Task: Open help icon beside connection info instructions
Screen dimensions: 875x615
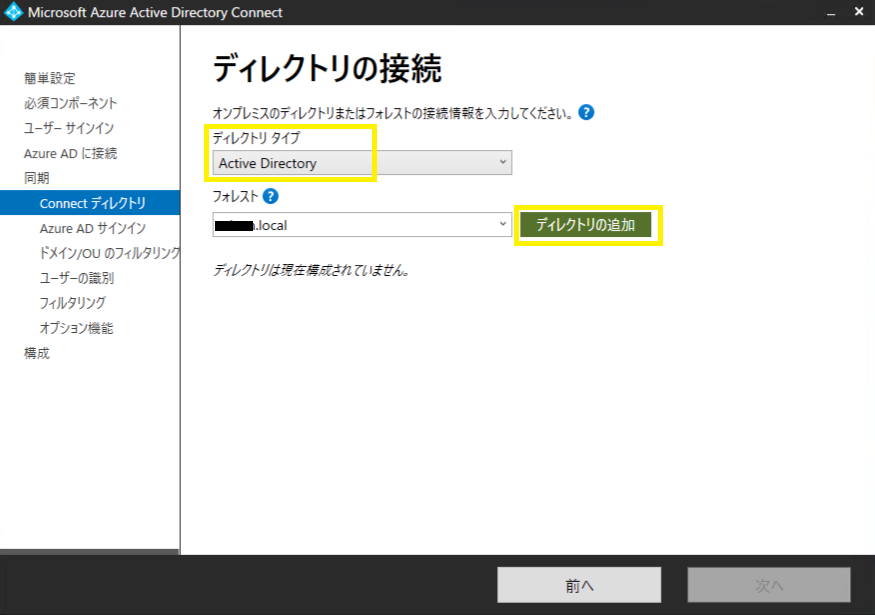Action: (x=586, y=113)
